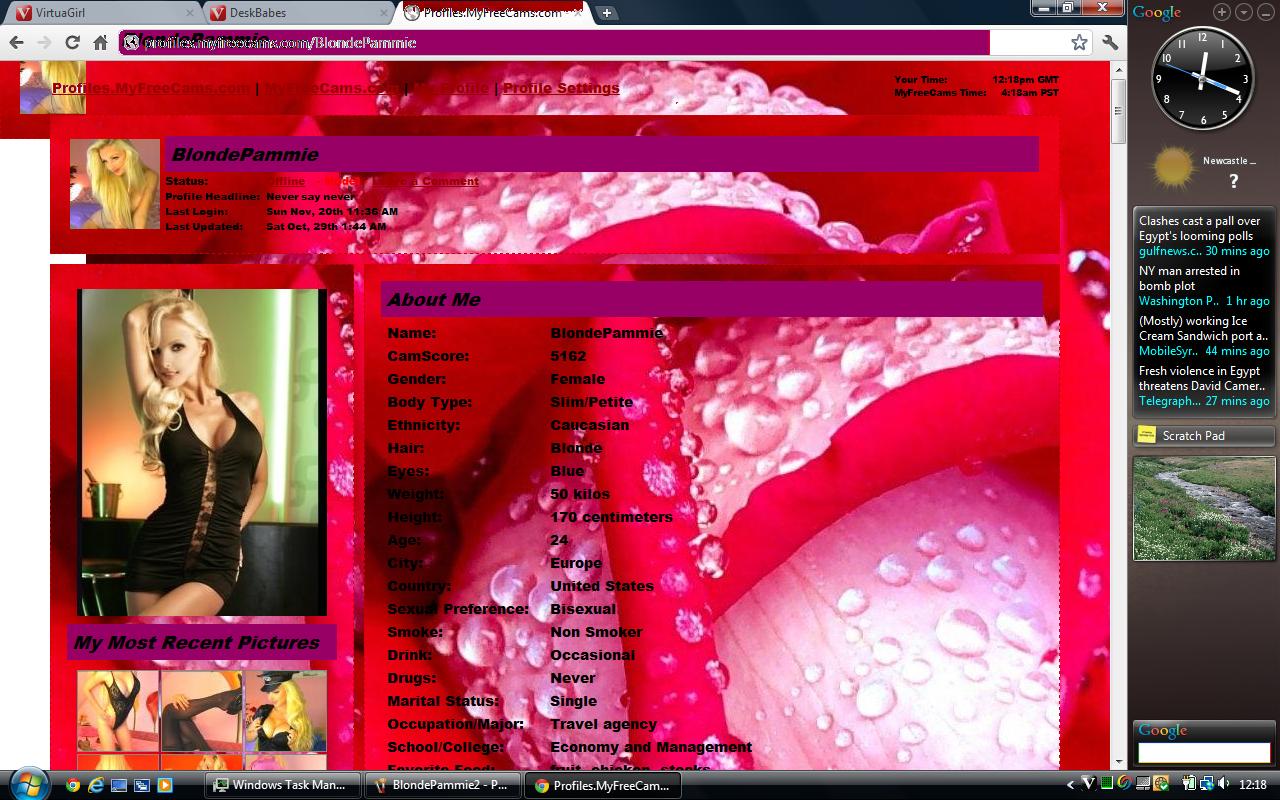Open the Profile Settings link

tap(561, 88)
